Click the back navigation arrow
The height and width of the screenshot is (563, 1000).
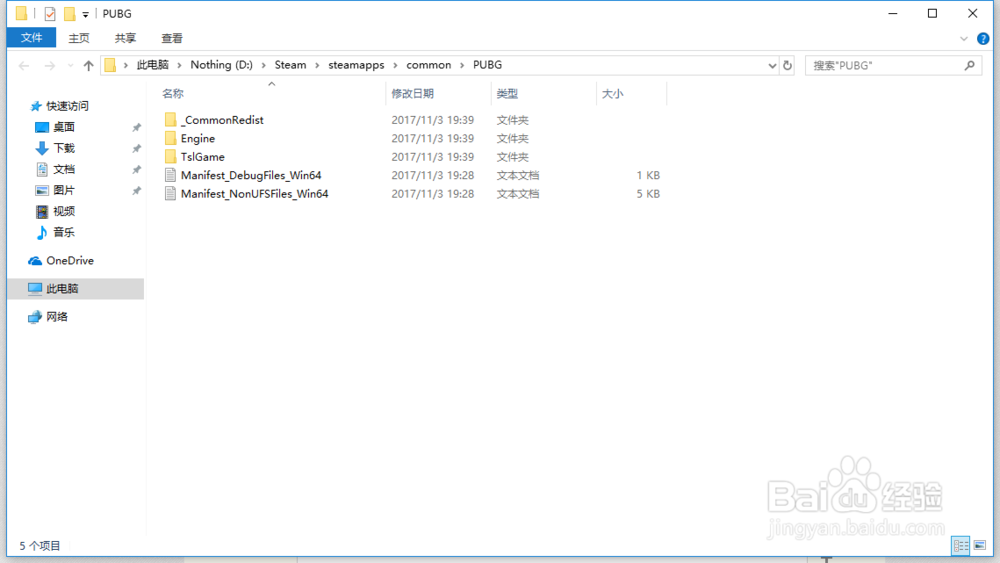click(24, 65)
